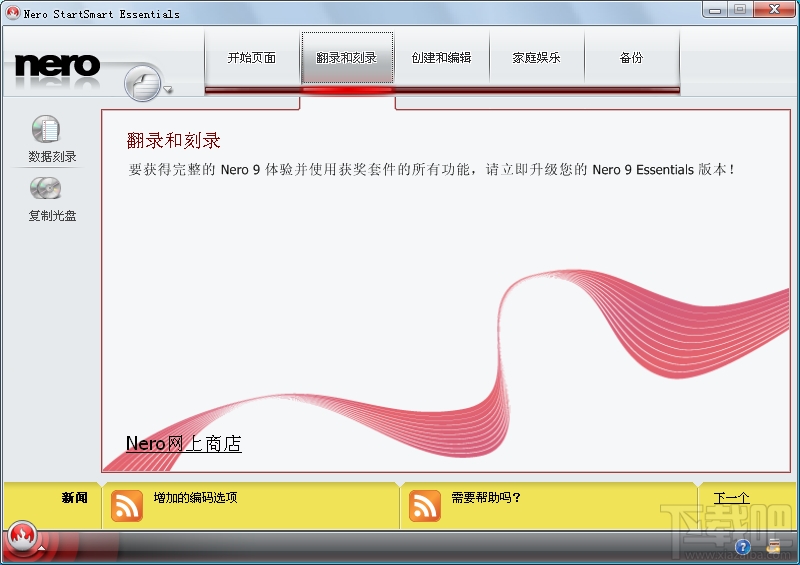Screen dimensions: 800x565
Task: Click the 新闻 label in news bar
Action: coord(74,498)
